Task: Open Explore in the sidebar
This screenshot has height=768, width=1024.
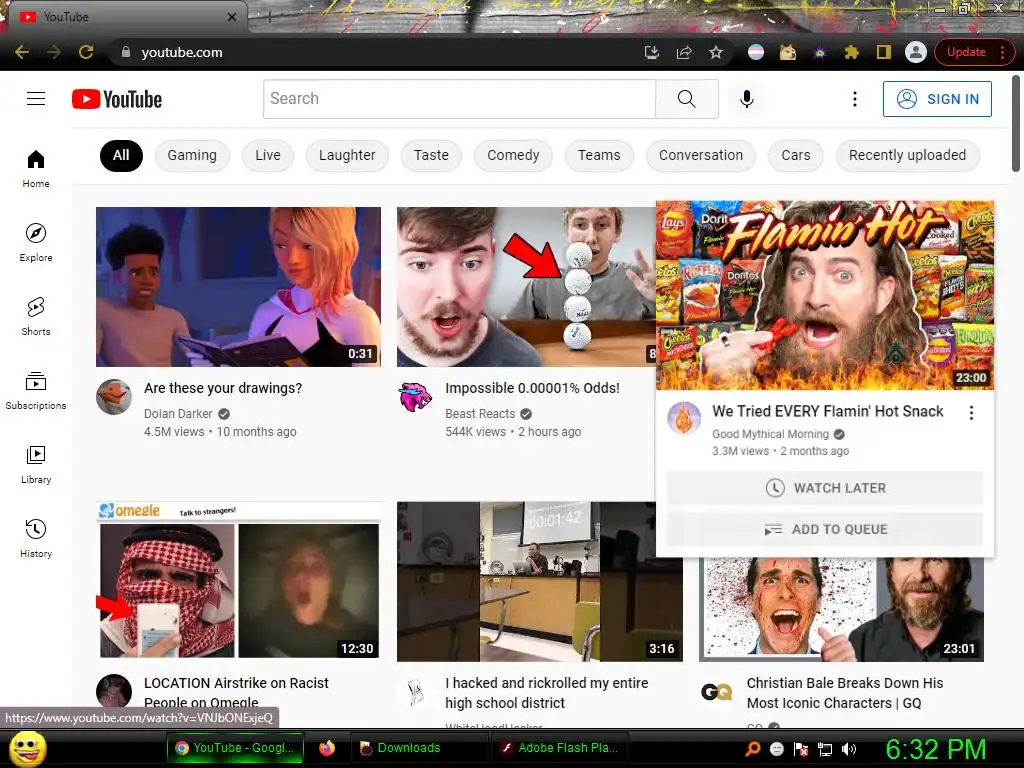Action: click(36, 242)
